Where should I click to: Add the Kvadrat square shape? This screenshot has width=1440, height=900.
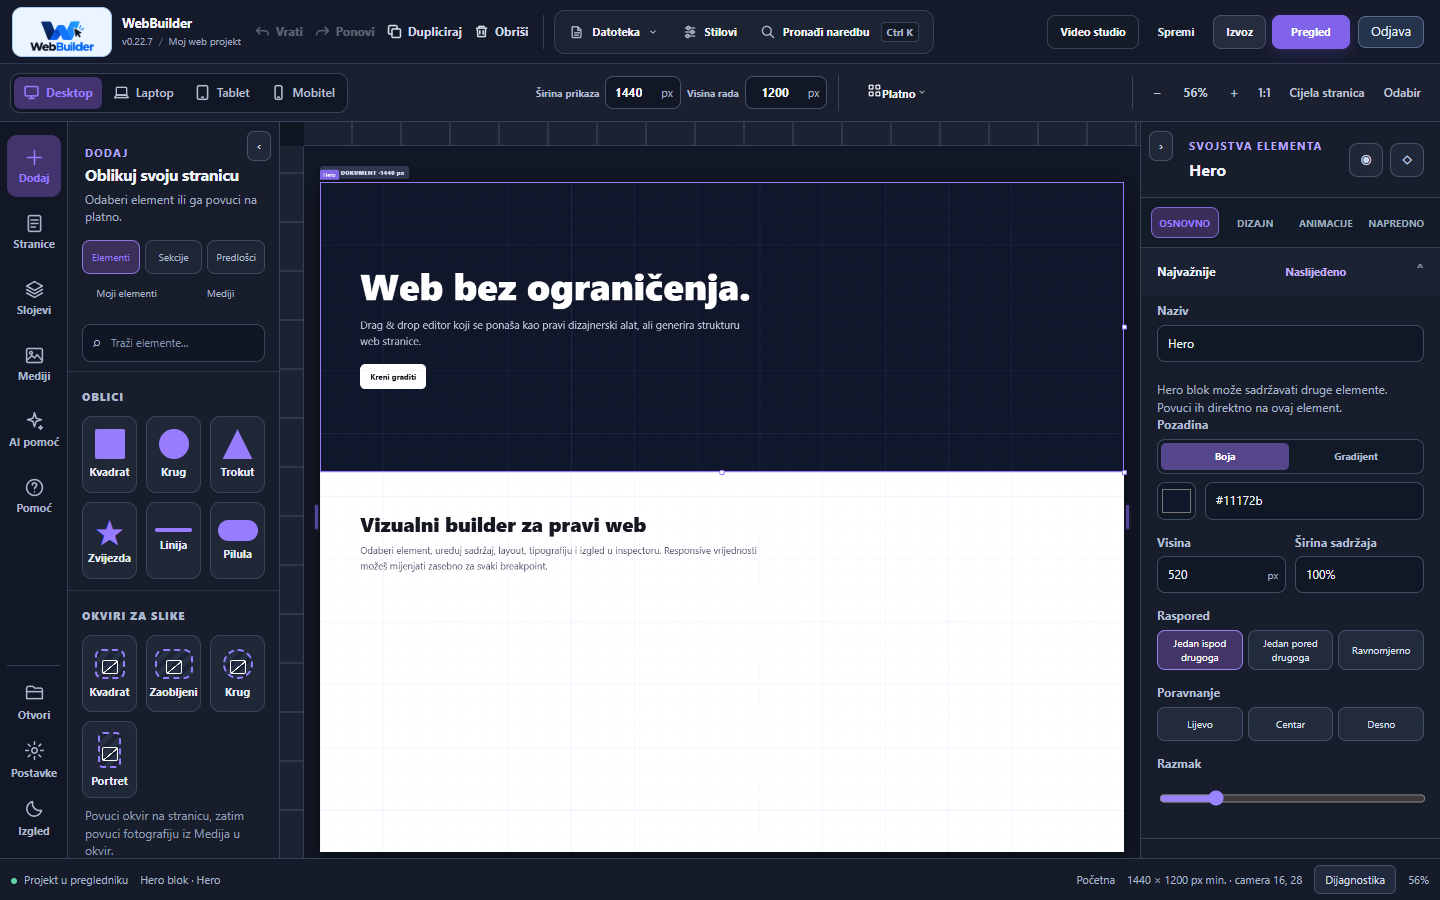(109, 454)
